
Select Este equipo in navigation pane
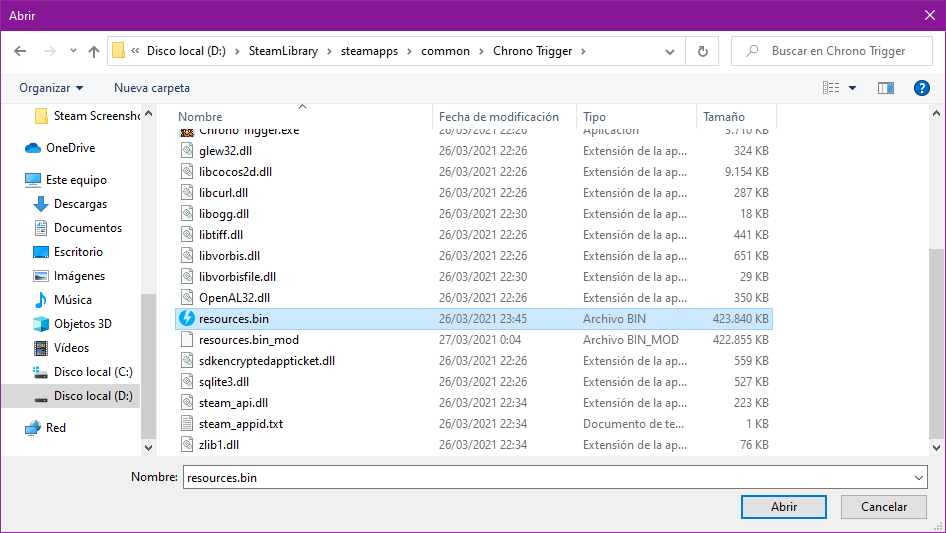[x=66, y=180]
